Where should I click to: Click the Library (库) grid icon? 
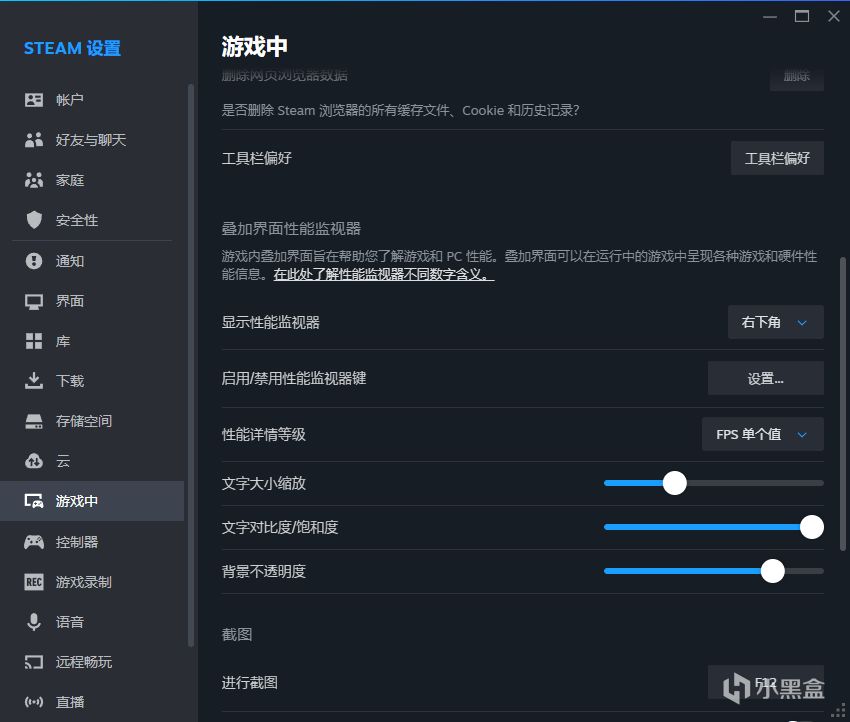click(34, 341)
